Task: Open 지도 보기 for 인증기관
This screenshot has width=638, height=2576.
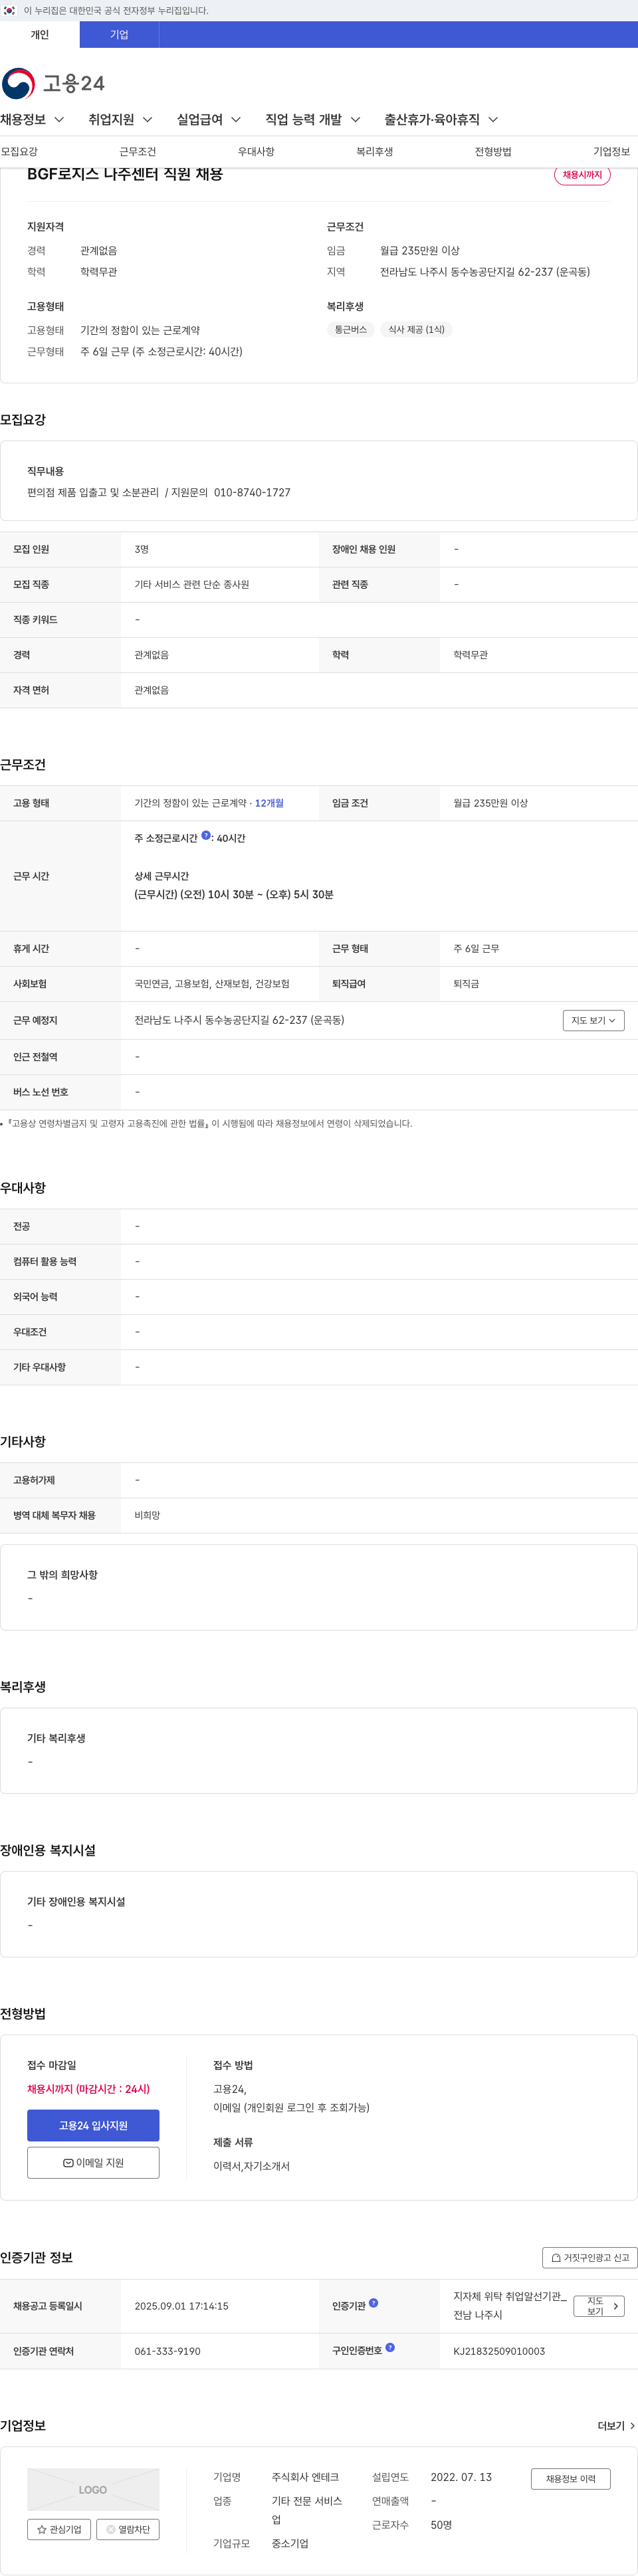Action: click(x=599, y=2306)
